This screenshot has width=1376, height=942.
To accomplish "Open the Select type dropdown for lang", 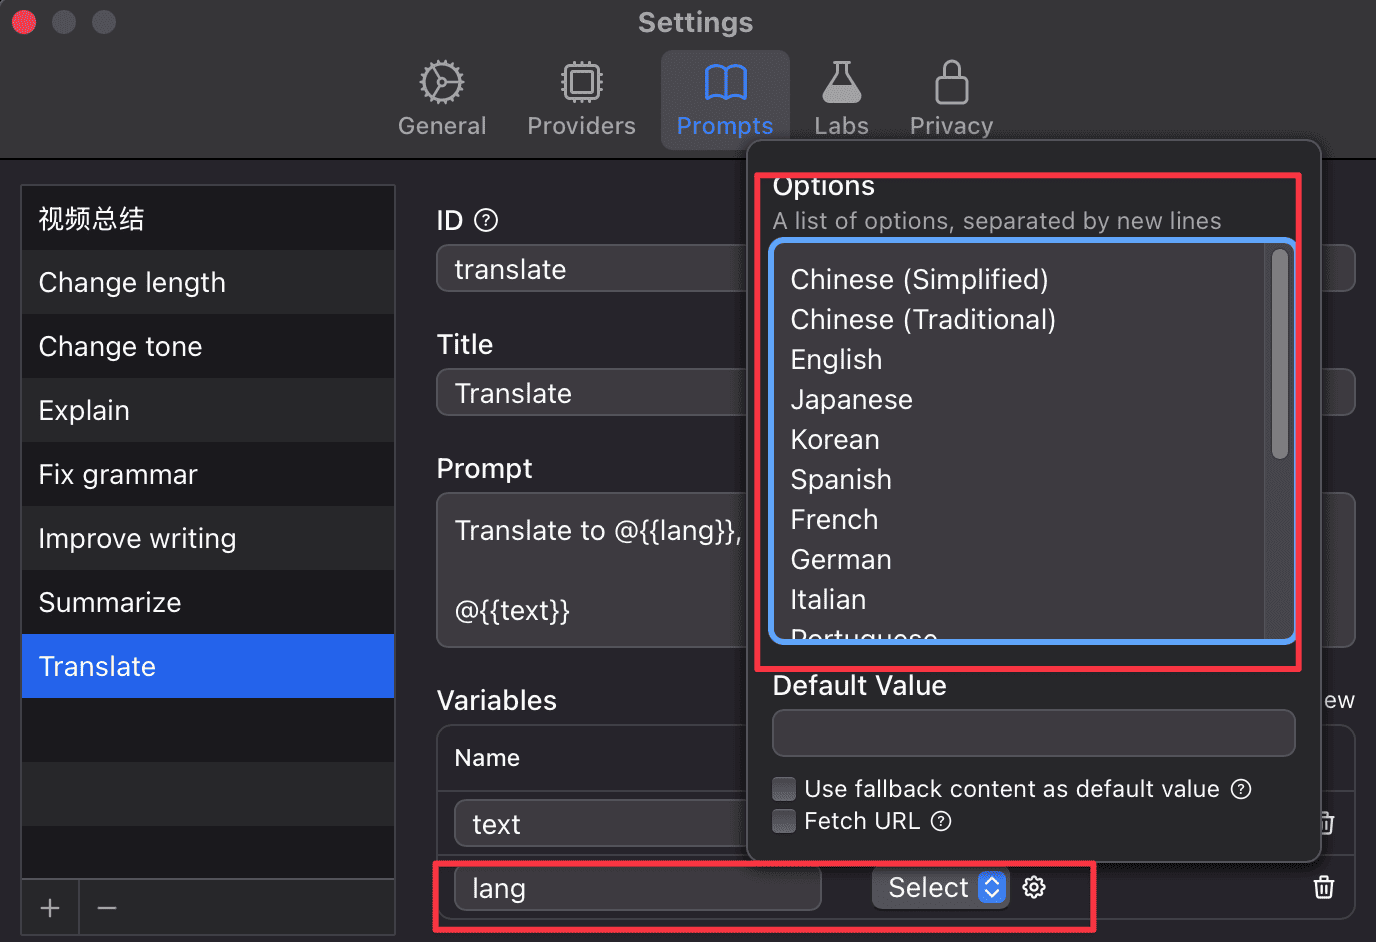I will coord(940,887).
